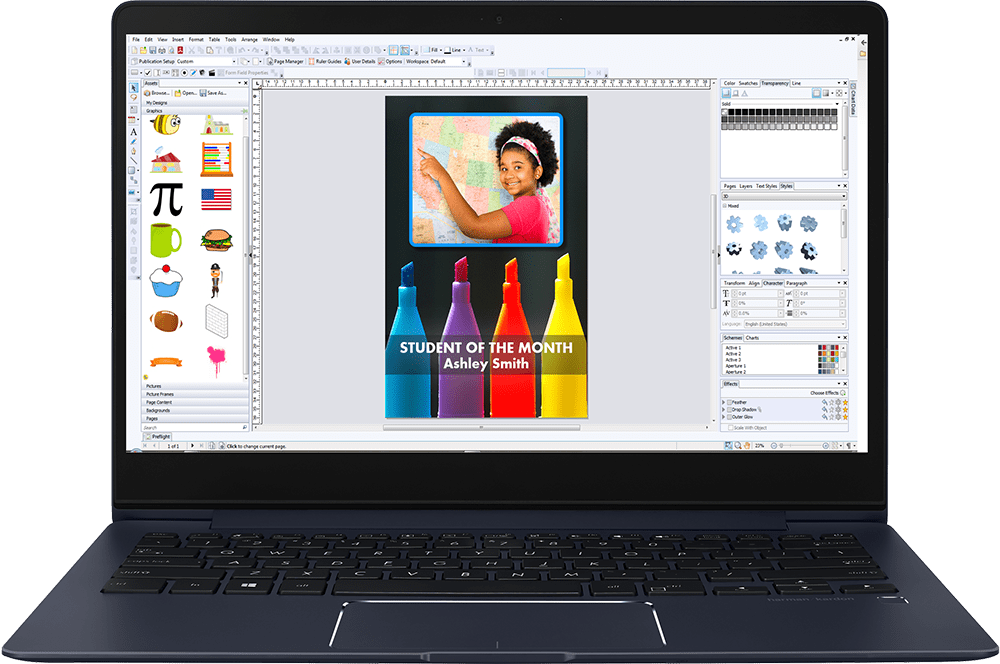
Task: Select the Pointer tool at top left
Action: pyautogui.click(x=133, y=88)
